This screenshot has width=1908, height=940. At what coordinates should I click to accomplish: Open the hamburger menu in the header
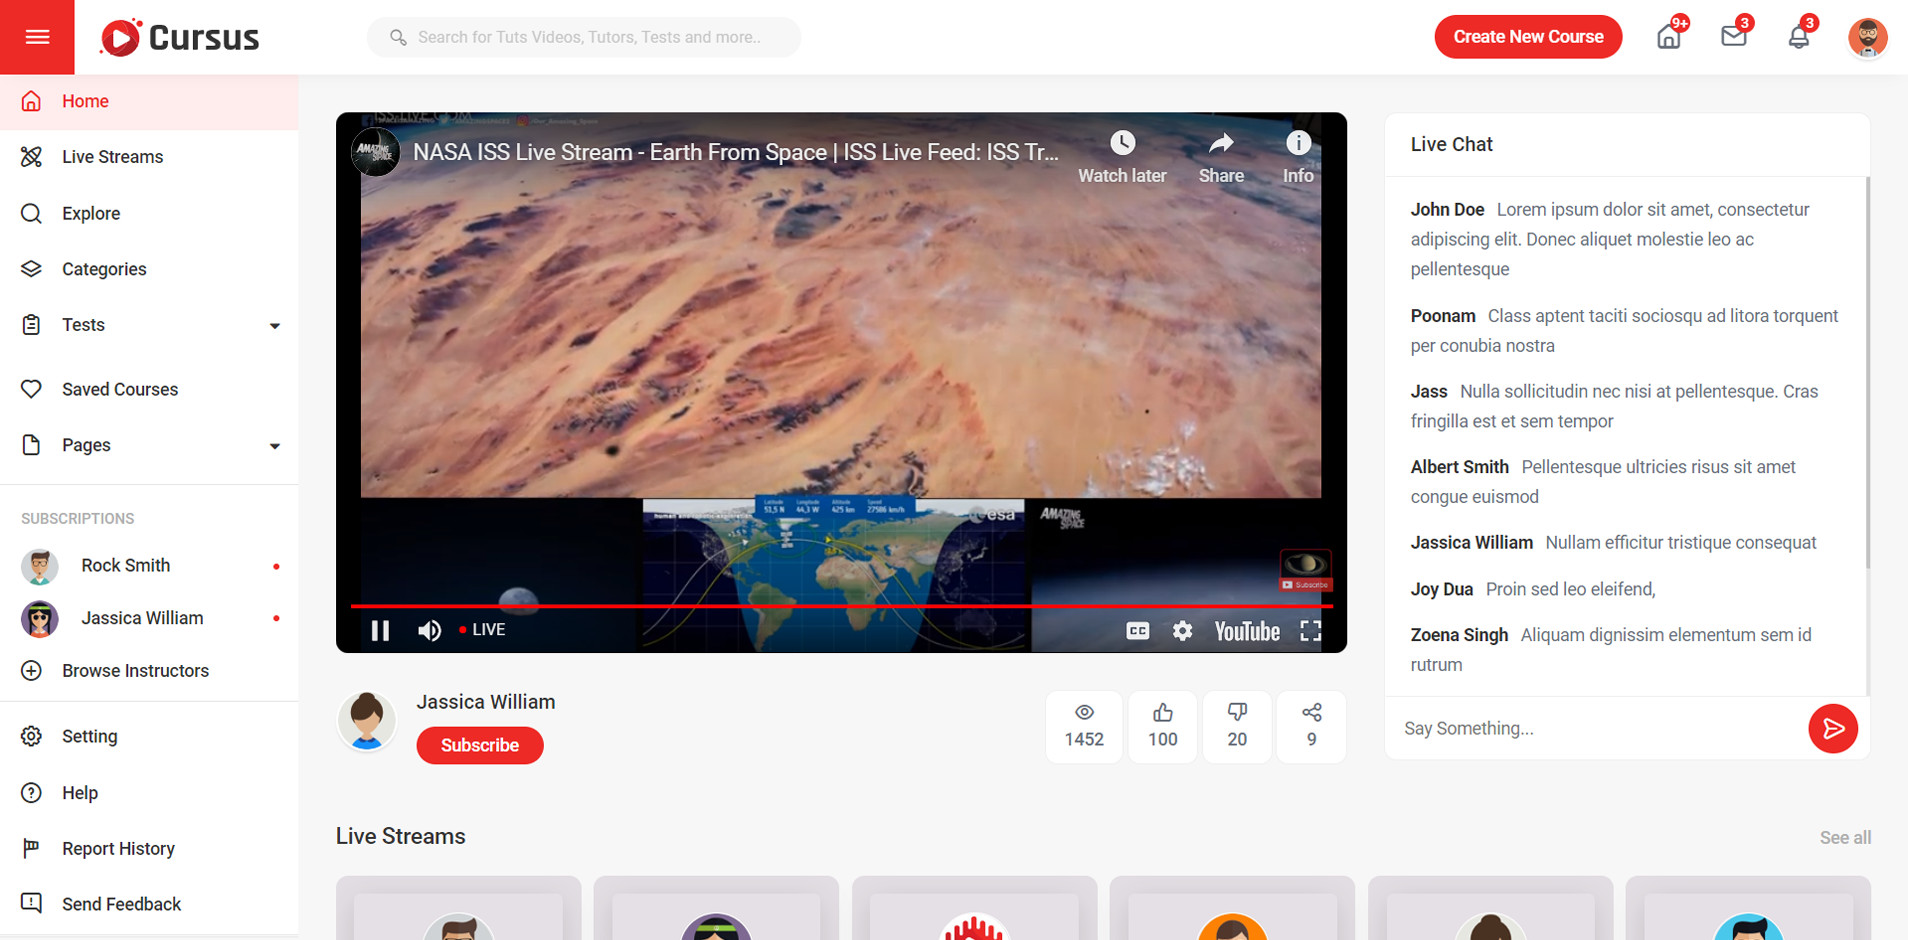pyautogui.click(x=37, y=37)
